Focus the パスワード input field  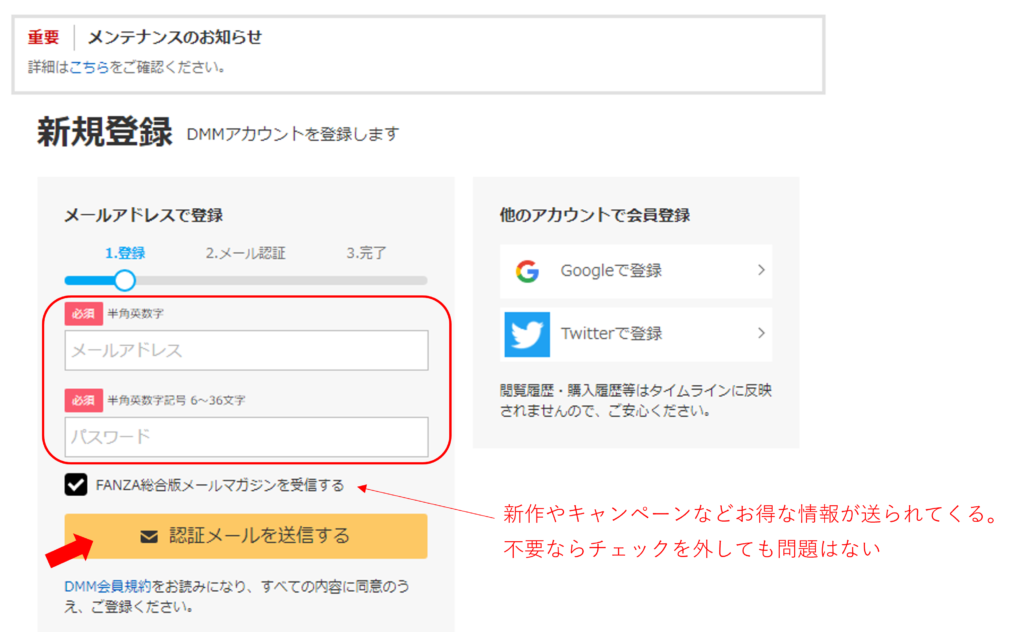(x=246, y=437)
